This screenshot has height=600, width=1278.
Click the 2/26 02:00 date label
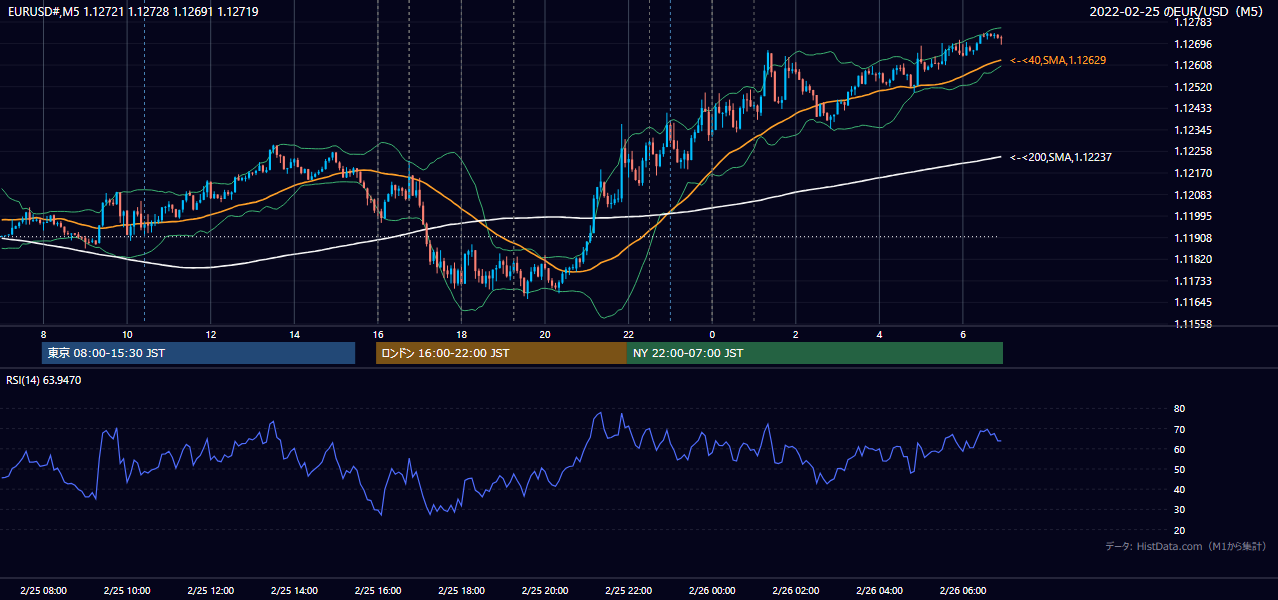tap(796, 590)
